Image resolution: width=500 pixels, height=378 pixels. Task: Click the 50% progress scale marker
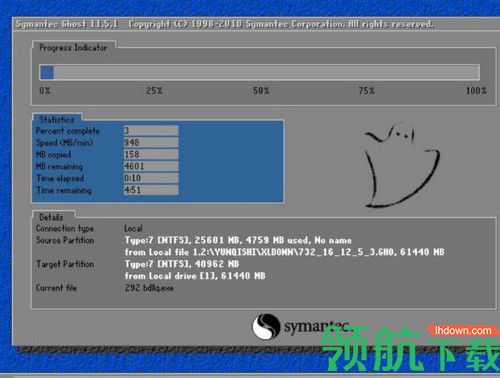tap(261, 91)
